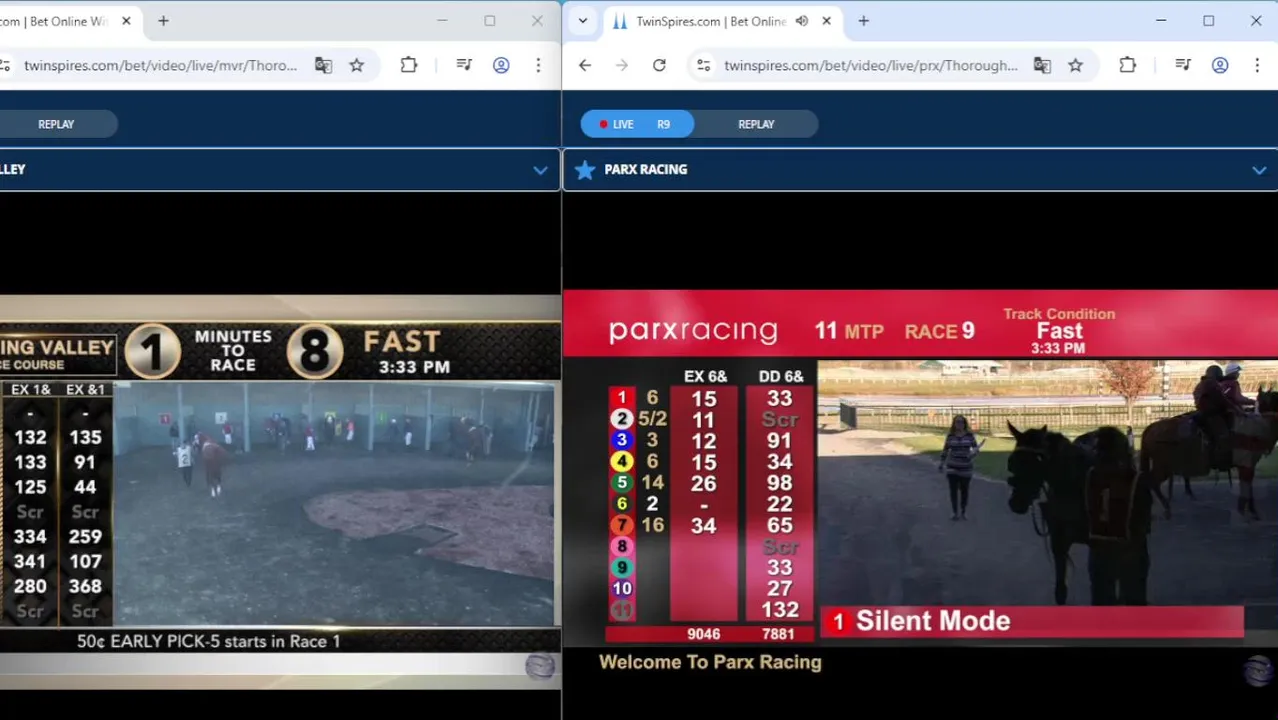
Task: Mute tab audio speaker icon on TwinSpires tab
Action: click(x=801, y=21)
